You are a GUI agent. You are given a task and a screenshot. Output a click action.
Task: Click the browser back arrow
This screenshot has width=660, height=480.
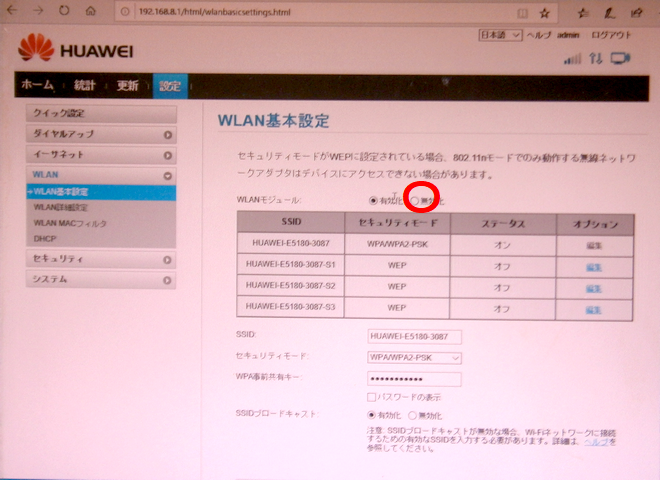12,10
